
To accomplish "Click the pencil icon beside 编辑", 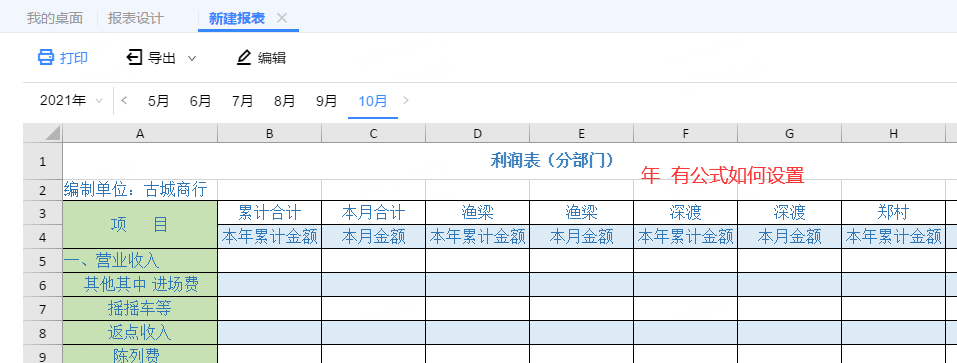I will point(244,58).
